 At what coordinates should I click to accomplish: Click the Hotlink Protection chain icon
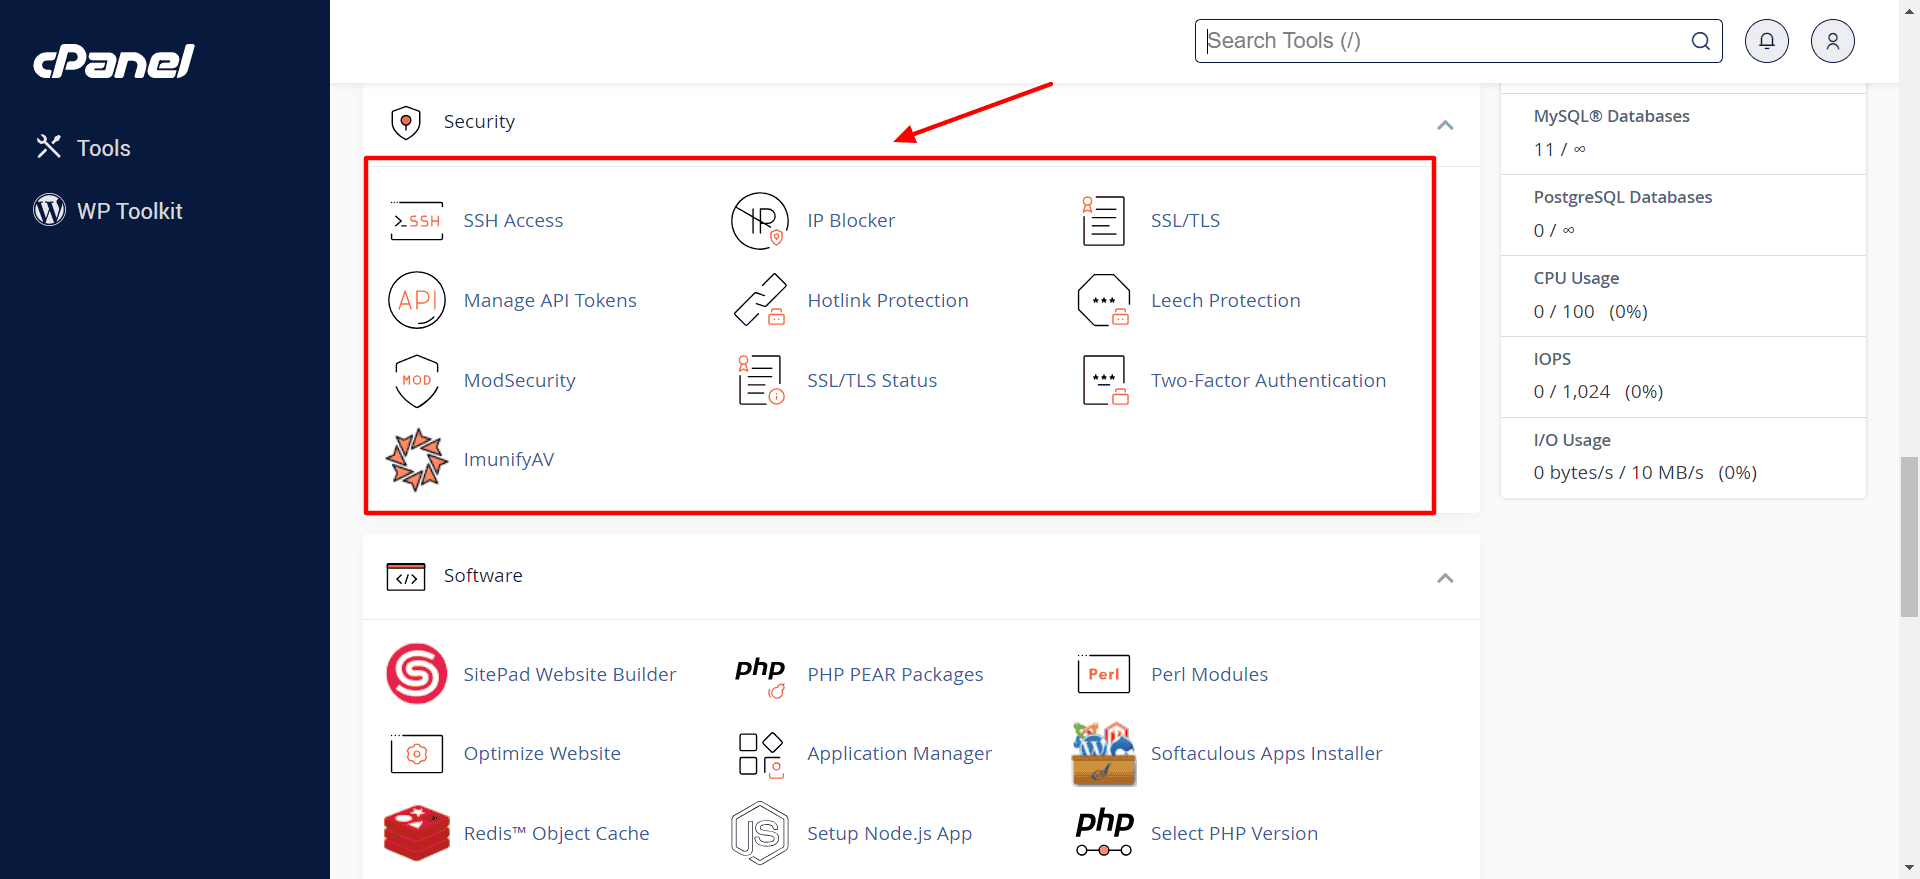point(760,301)
